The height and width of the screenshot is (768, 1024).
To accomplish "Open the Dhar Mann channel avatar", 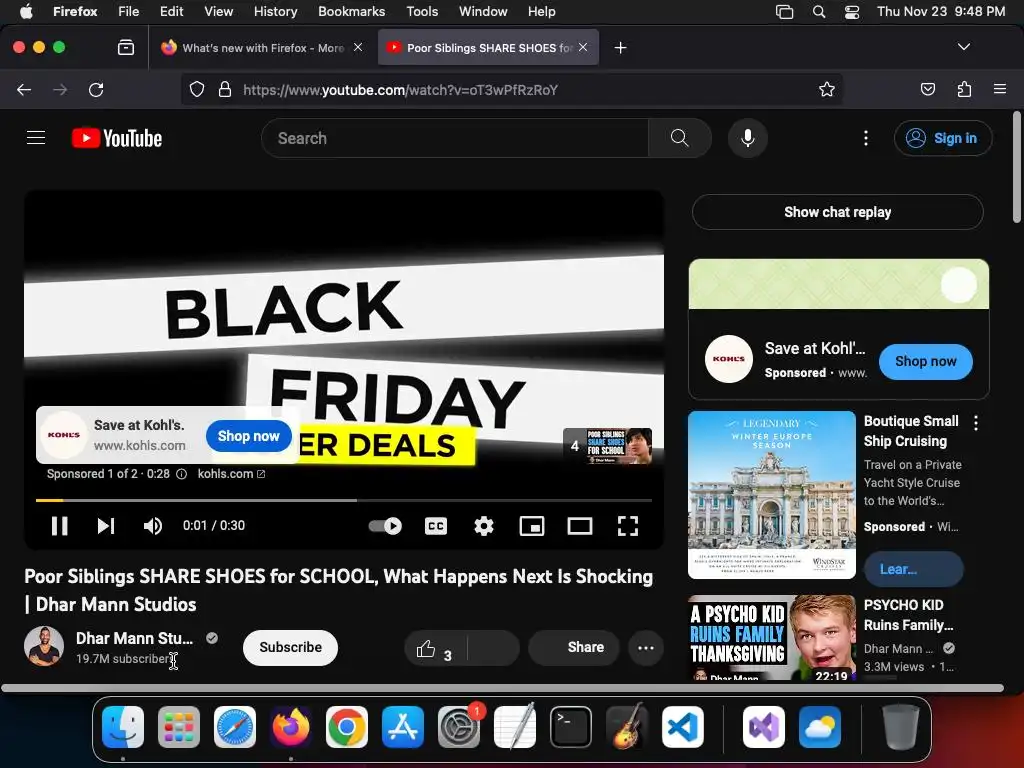I will point(44,647).
